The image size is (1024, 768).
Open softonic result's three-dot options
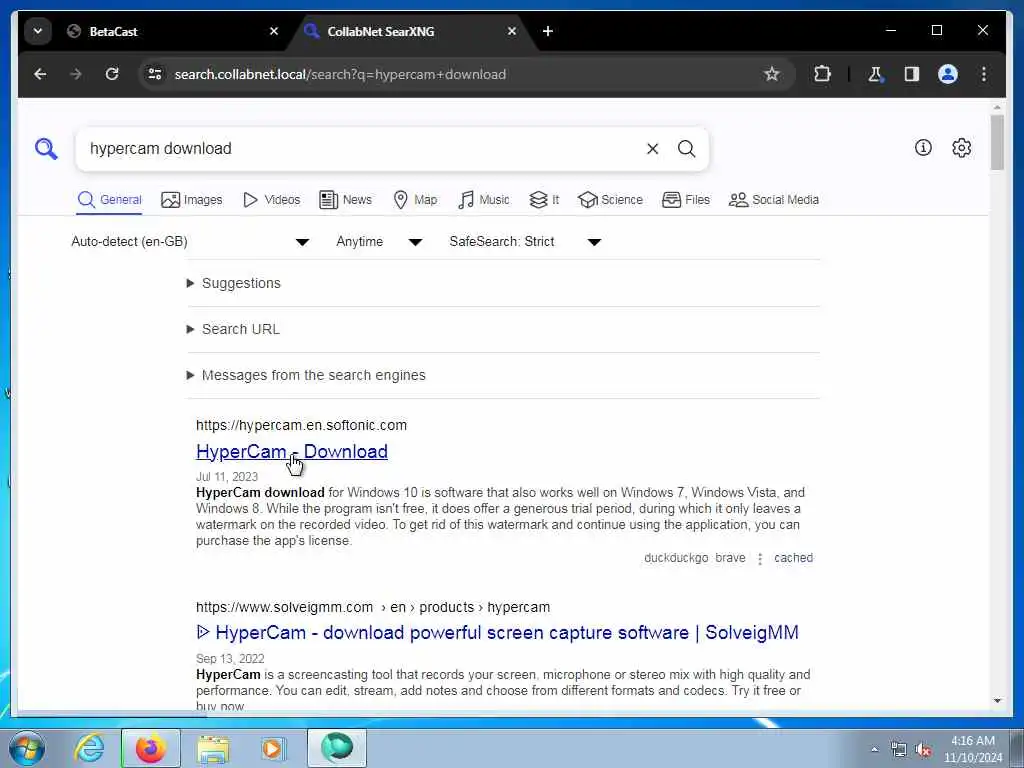[x=760, y=559]
